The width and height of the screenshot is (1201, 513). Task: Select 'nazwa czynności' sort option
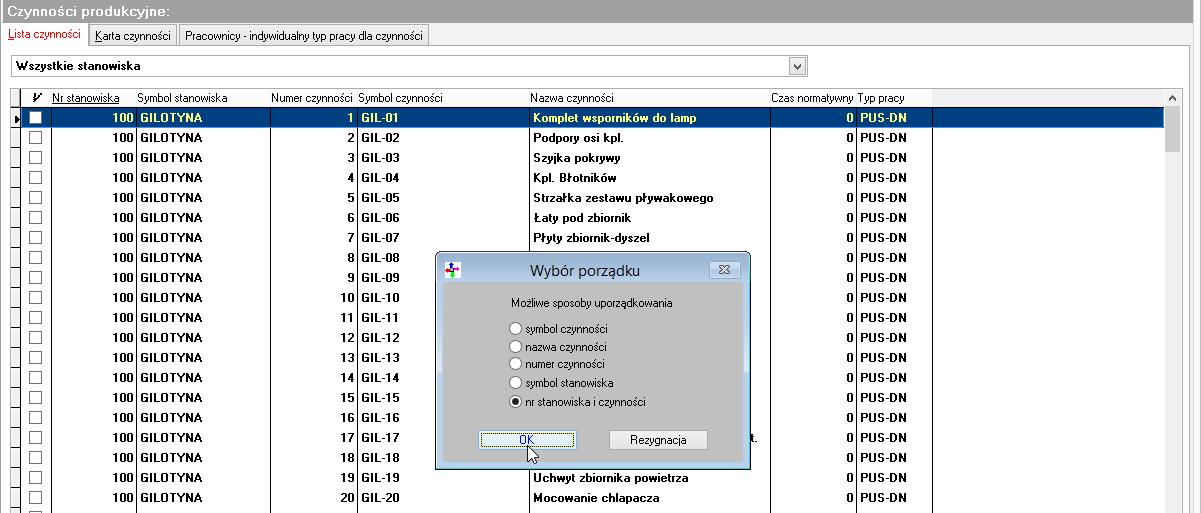pos(516,346)
